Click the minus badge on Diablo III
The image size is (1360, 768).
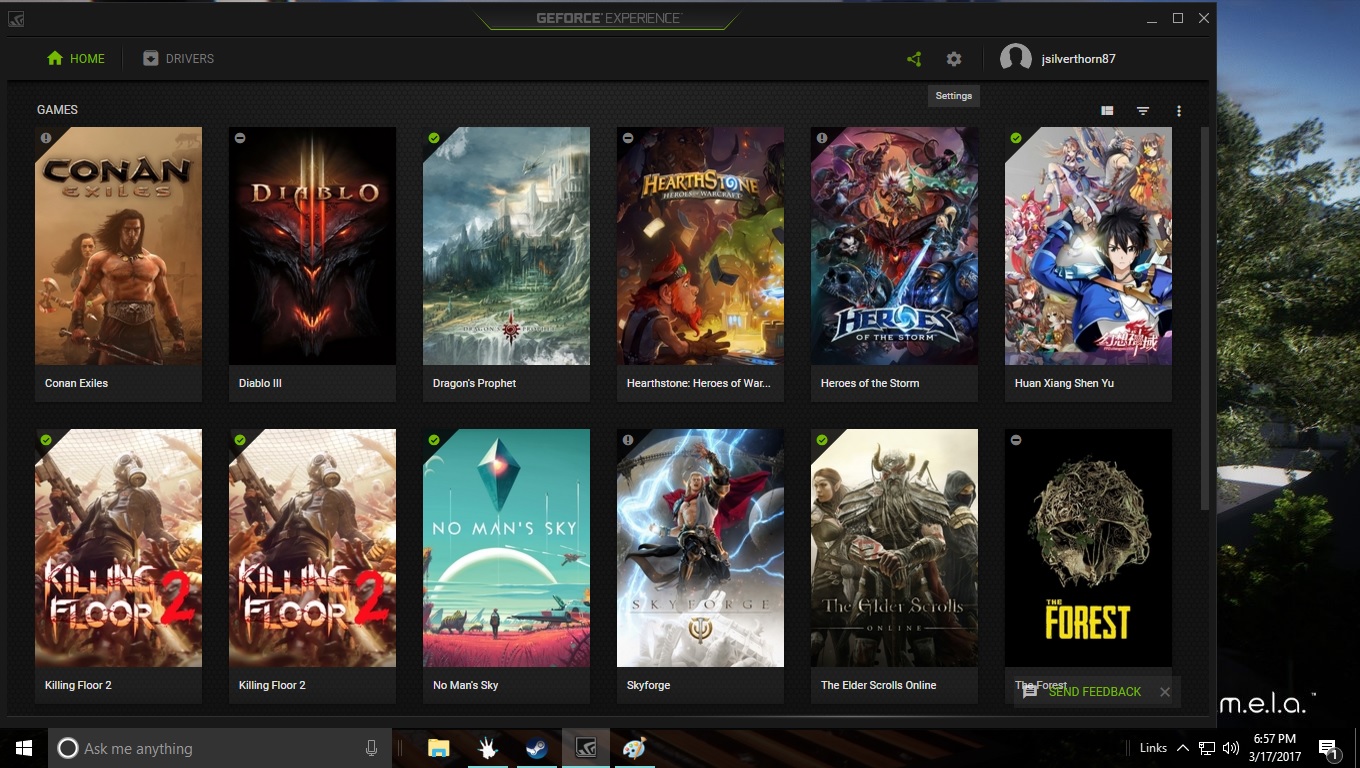(240, 138)
